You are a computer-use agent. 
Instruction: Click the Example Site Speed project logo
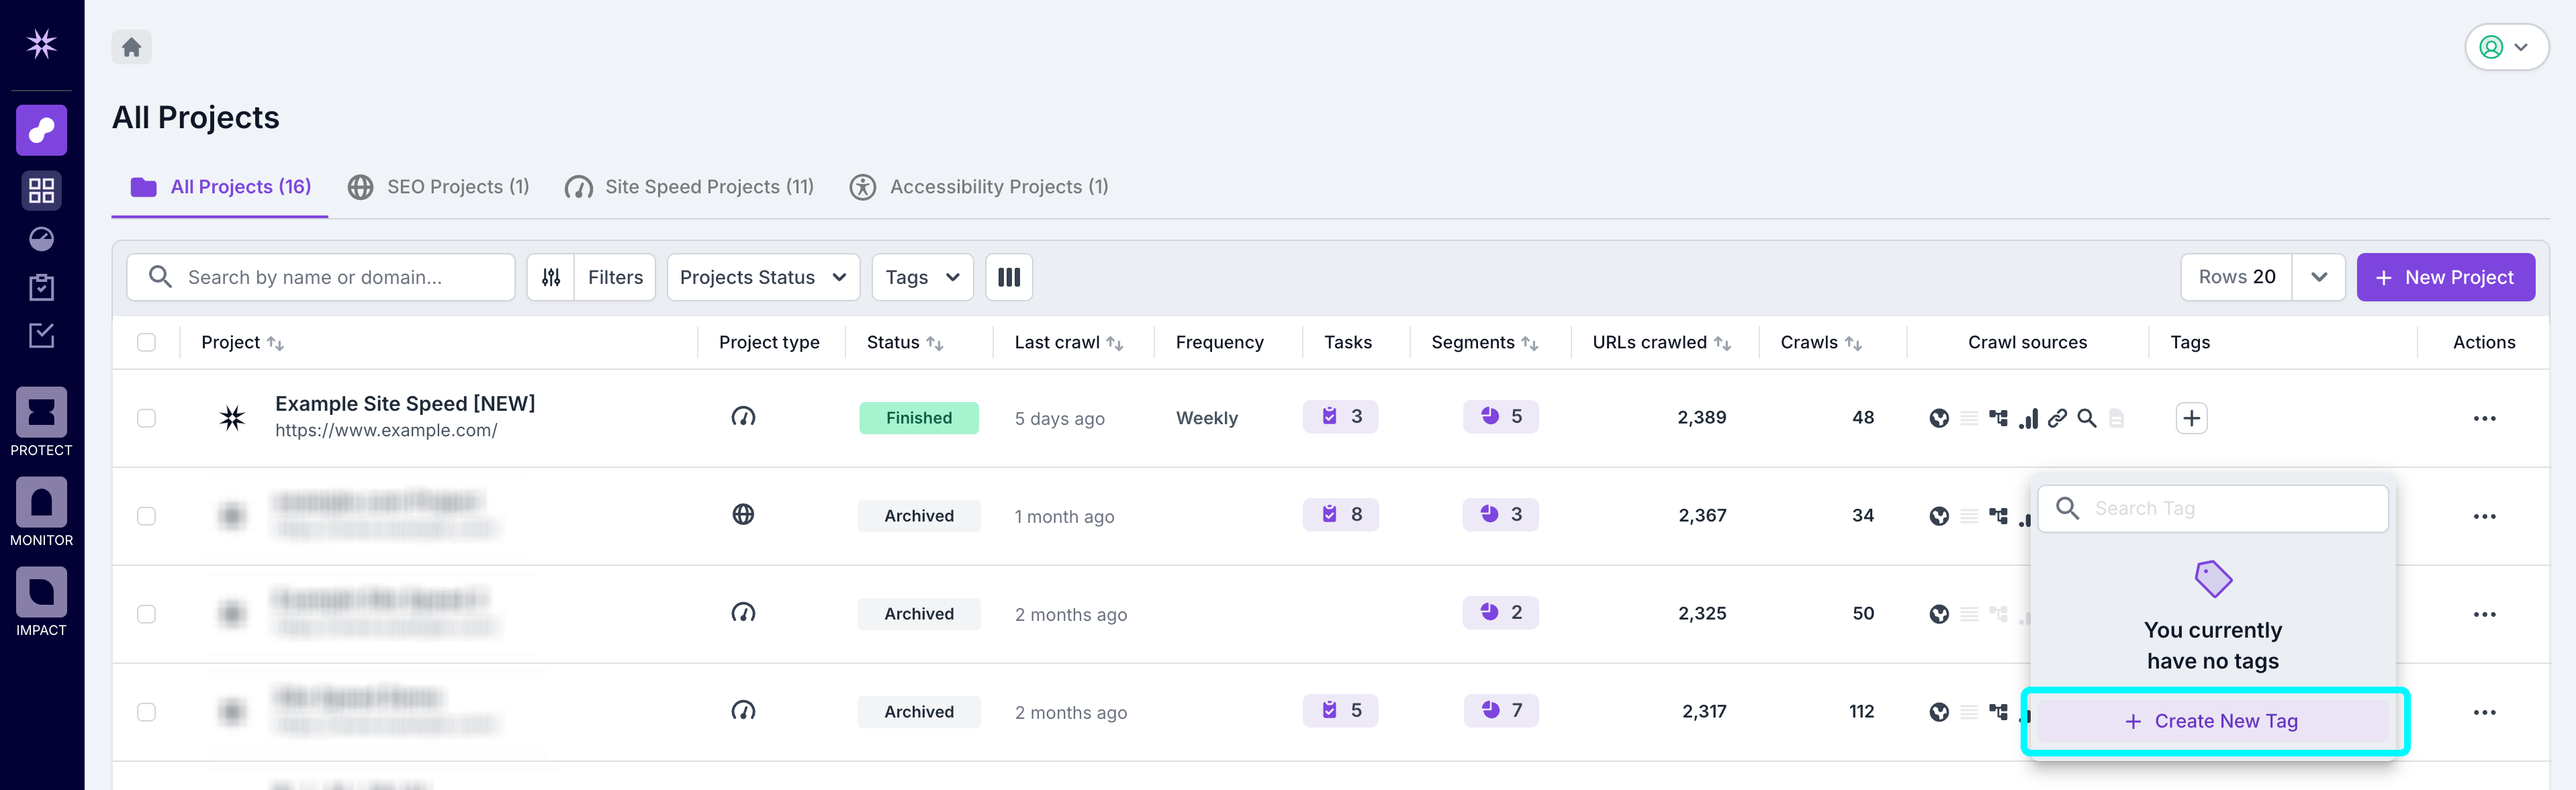[232, 417]
